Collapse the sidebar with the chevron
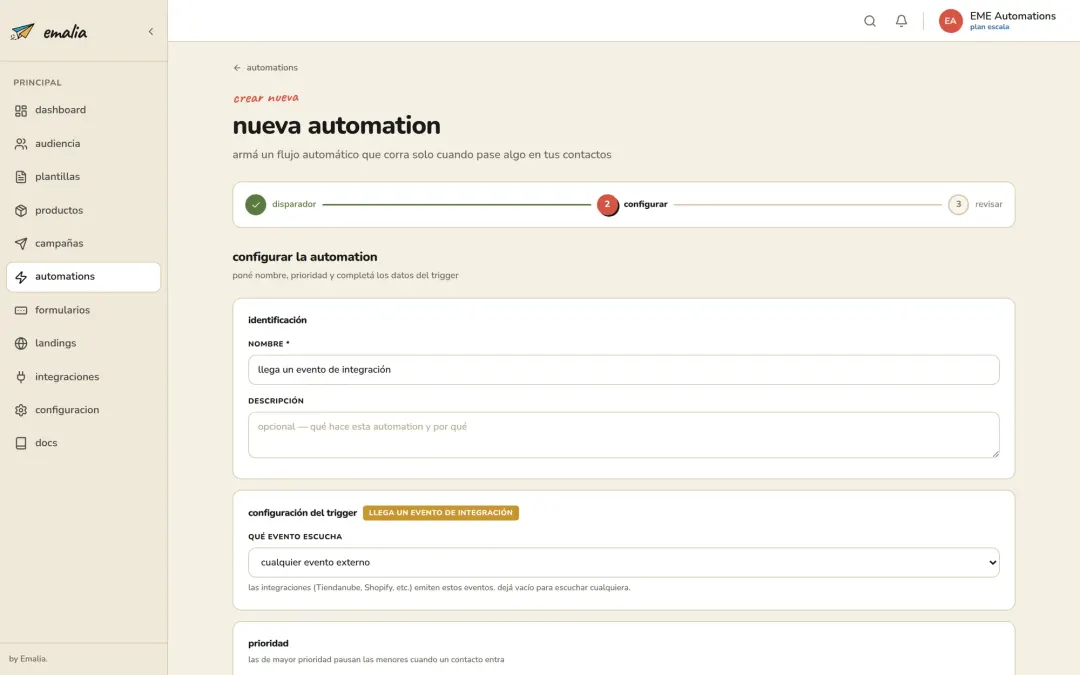 coord(151,32)
